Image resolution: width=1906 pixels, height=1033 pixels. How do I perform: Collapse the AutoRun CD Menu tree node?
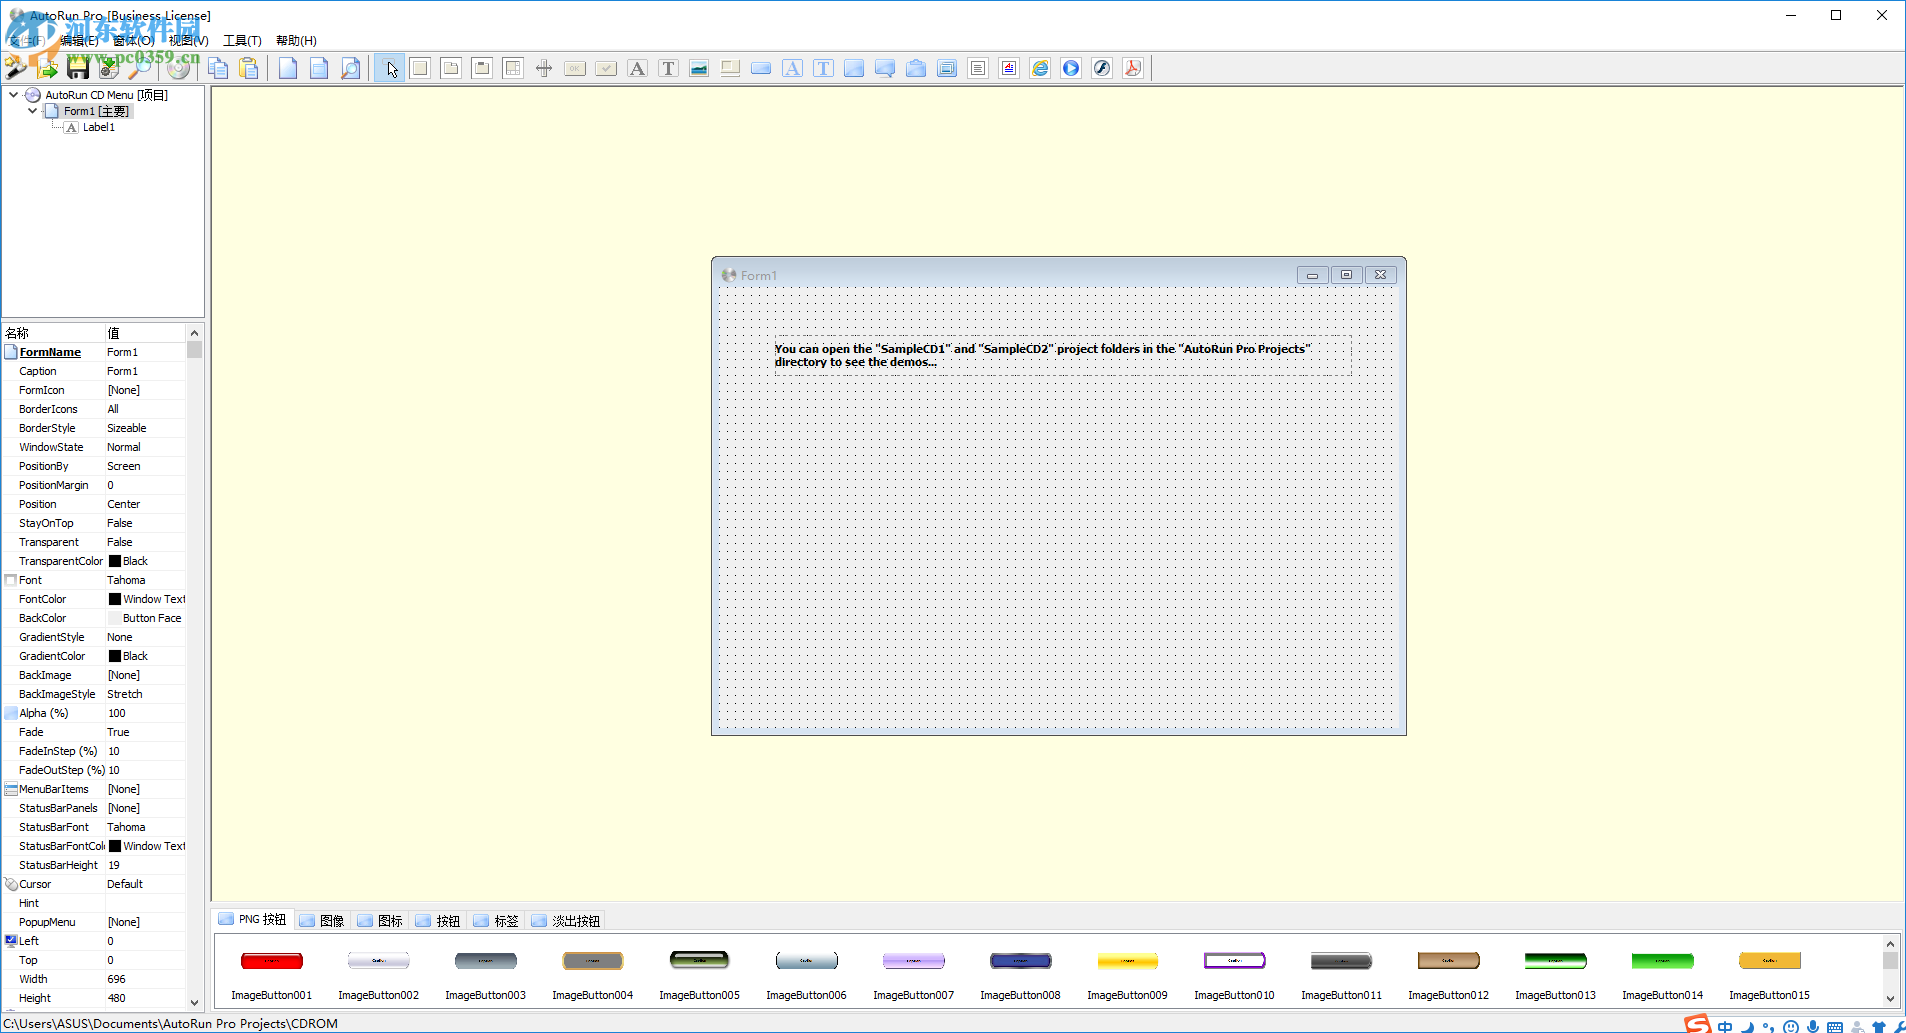(x=14, y=95)
